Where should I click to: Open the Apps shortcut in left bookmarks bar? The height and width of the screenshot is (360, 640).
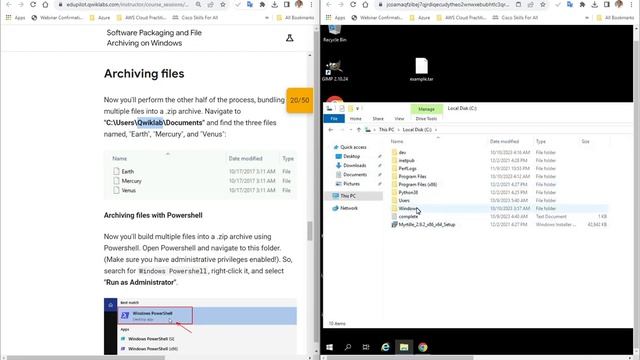point(16,18)
